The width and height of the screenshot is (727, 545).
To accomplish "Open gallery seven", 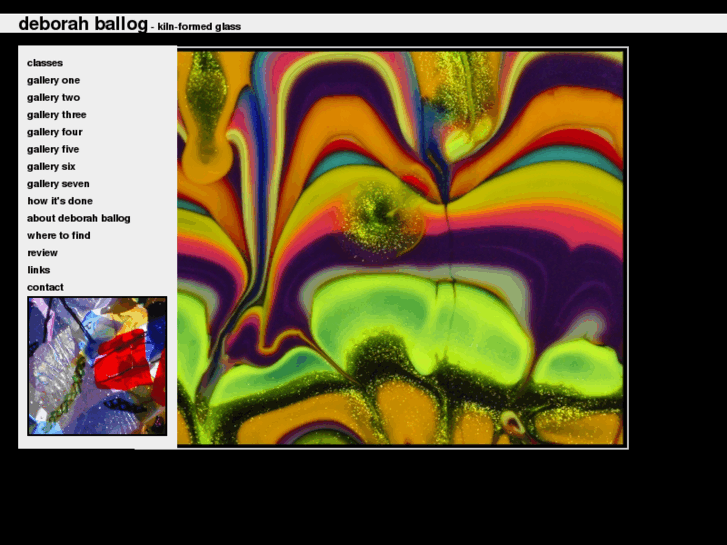I will point(58,184).
